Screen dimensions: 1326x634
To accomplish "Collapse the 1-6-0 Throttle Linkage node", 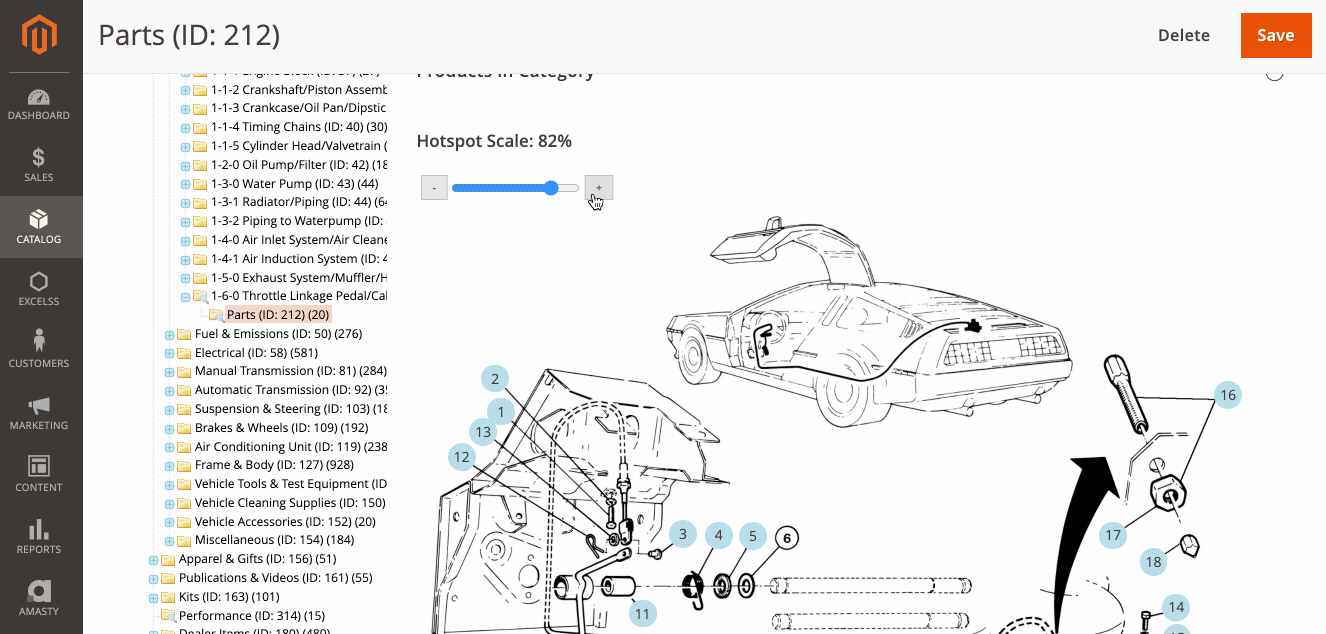I will [x=185, y=297].
